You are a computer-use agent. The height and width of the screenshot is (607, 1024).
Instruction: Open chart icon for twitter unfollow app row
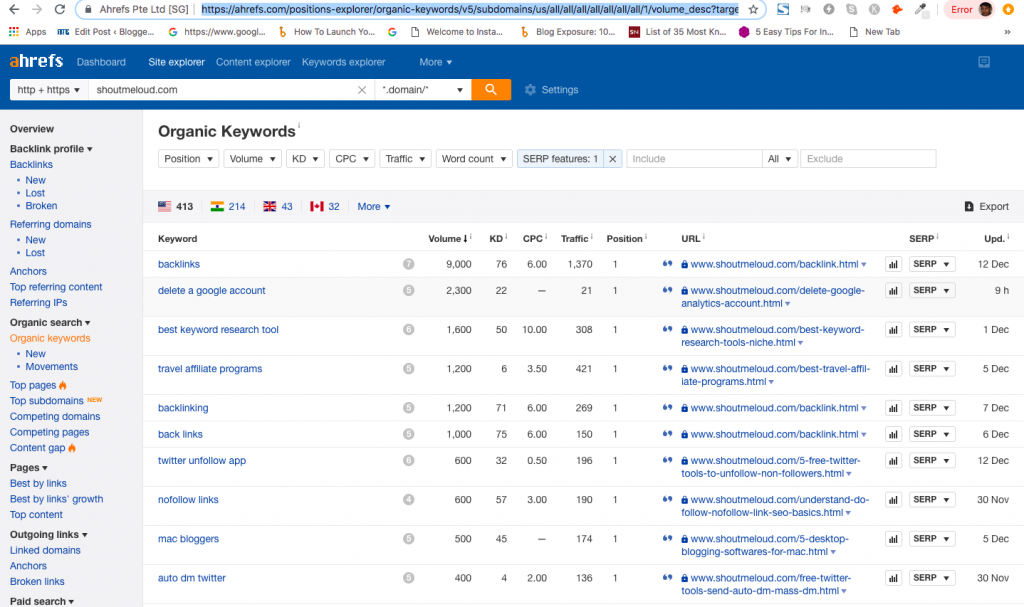(893, 461)
